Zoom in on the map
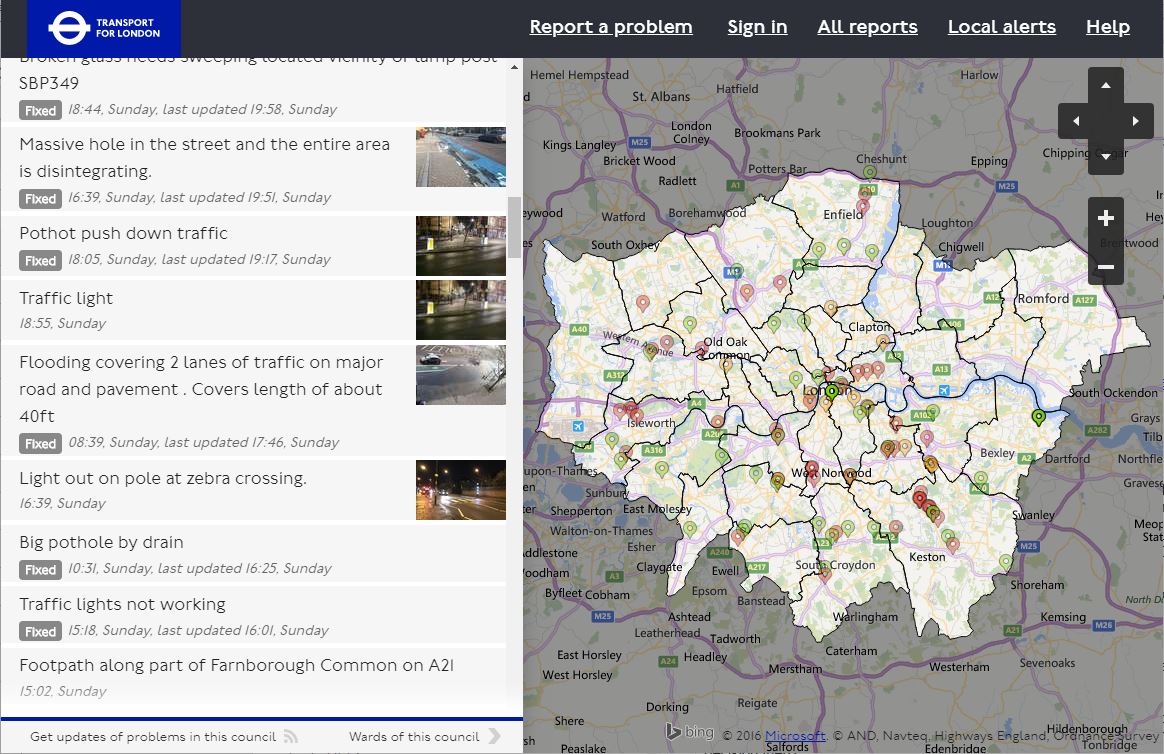The image size is (1164, 754). coord(1106,219)
